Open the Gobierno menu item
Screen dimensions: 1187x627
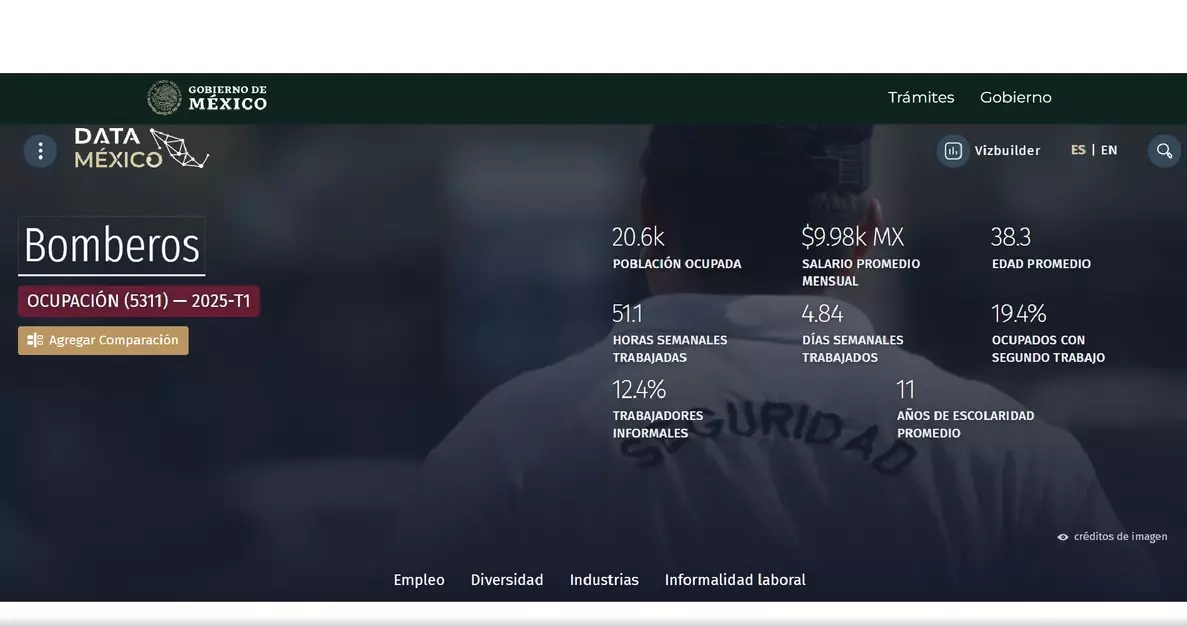tap(1016, 98)
